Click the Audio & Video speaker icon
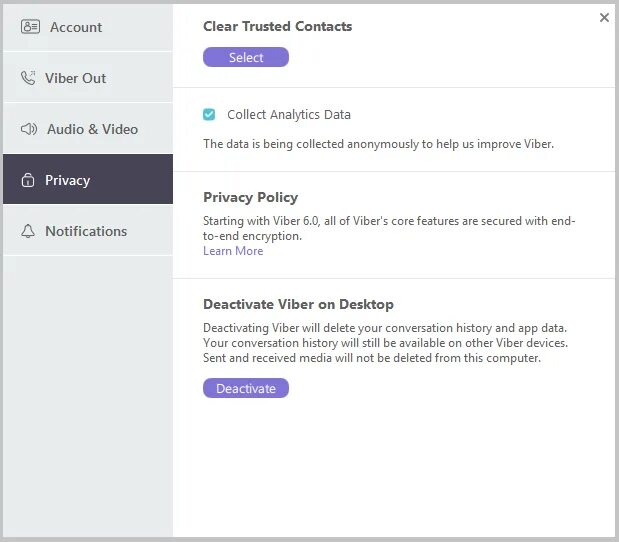 click(29, 129)
